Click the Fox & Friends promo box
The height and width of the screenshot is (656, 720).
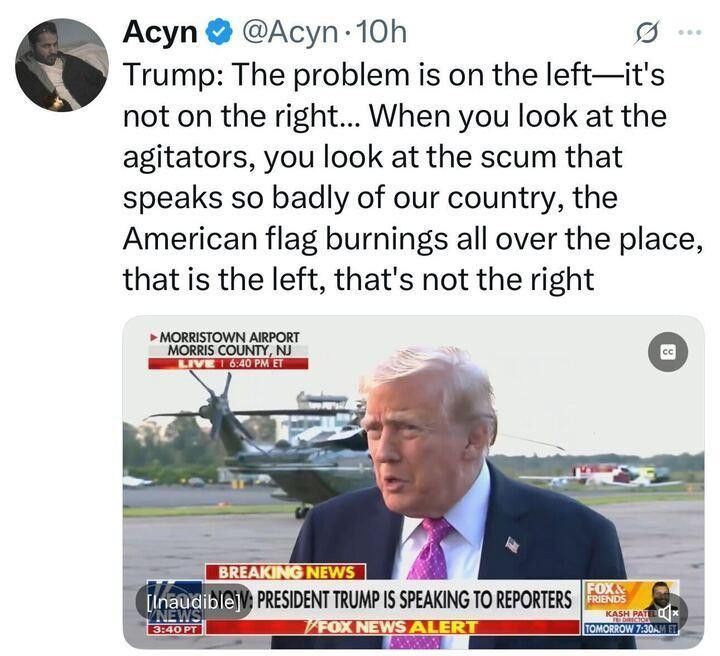630,607
